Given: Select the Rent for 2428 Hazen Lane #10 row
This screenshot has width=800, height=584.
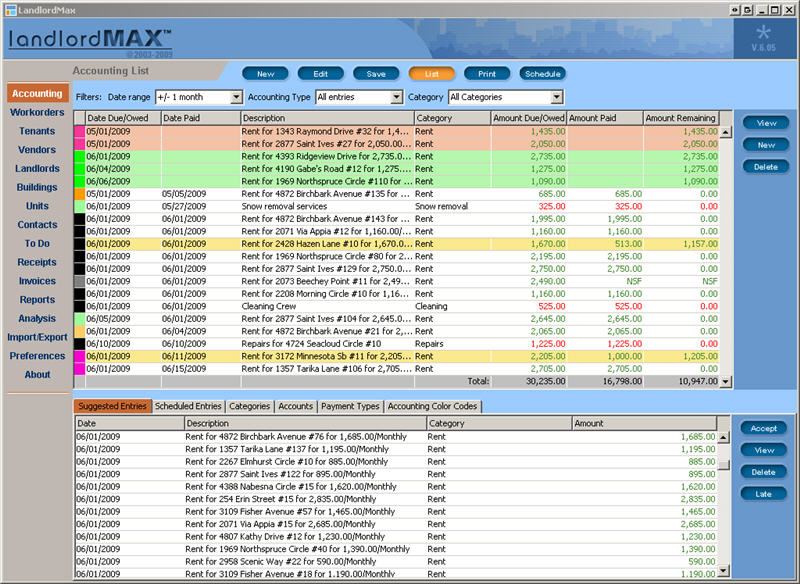Looking at the screenshot, I should tap(396, 244).
